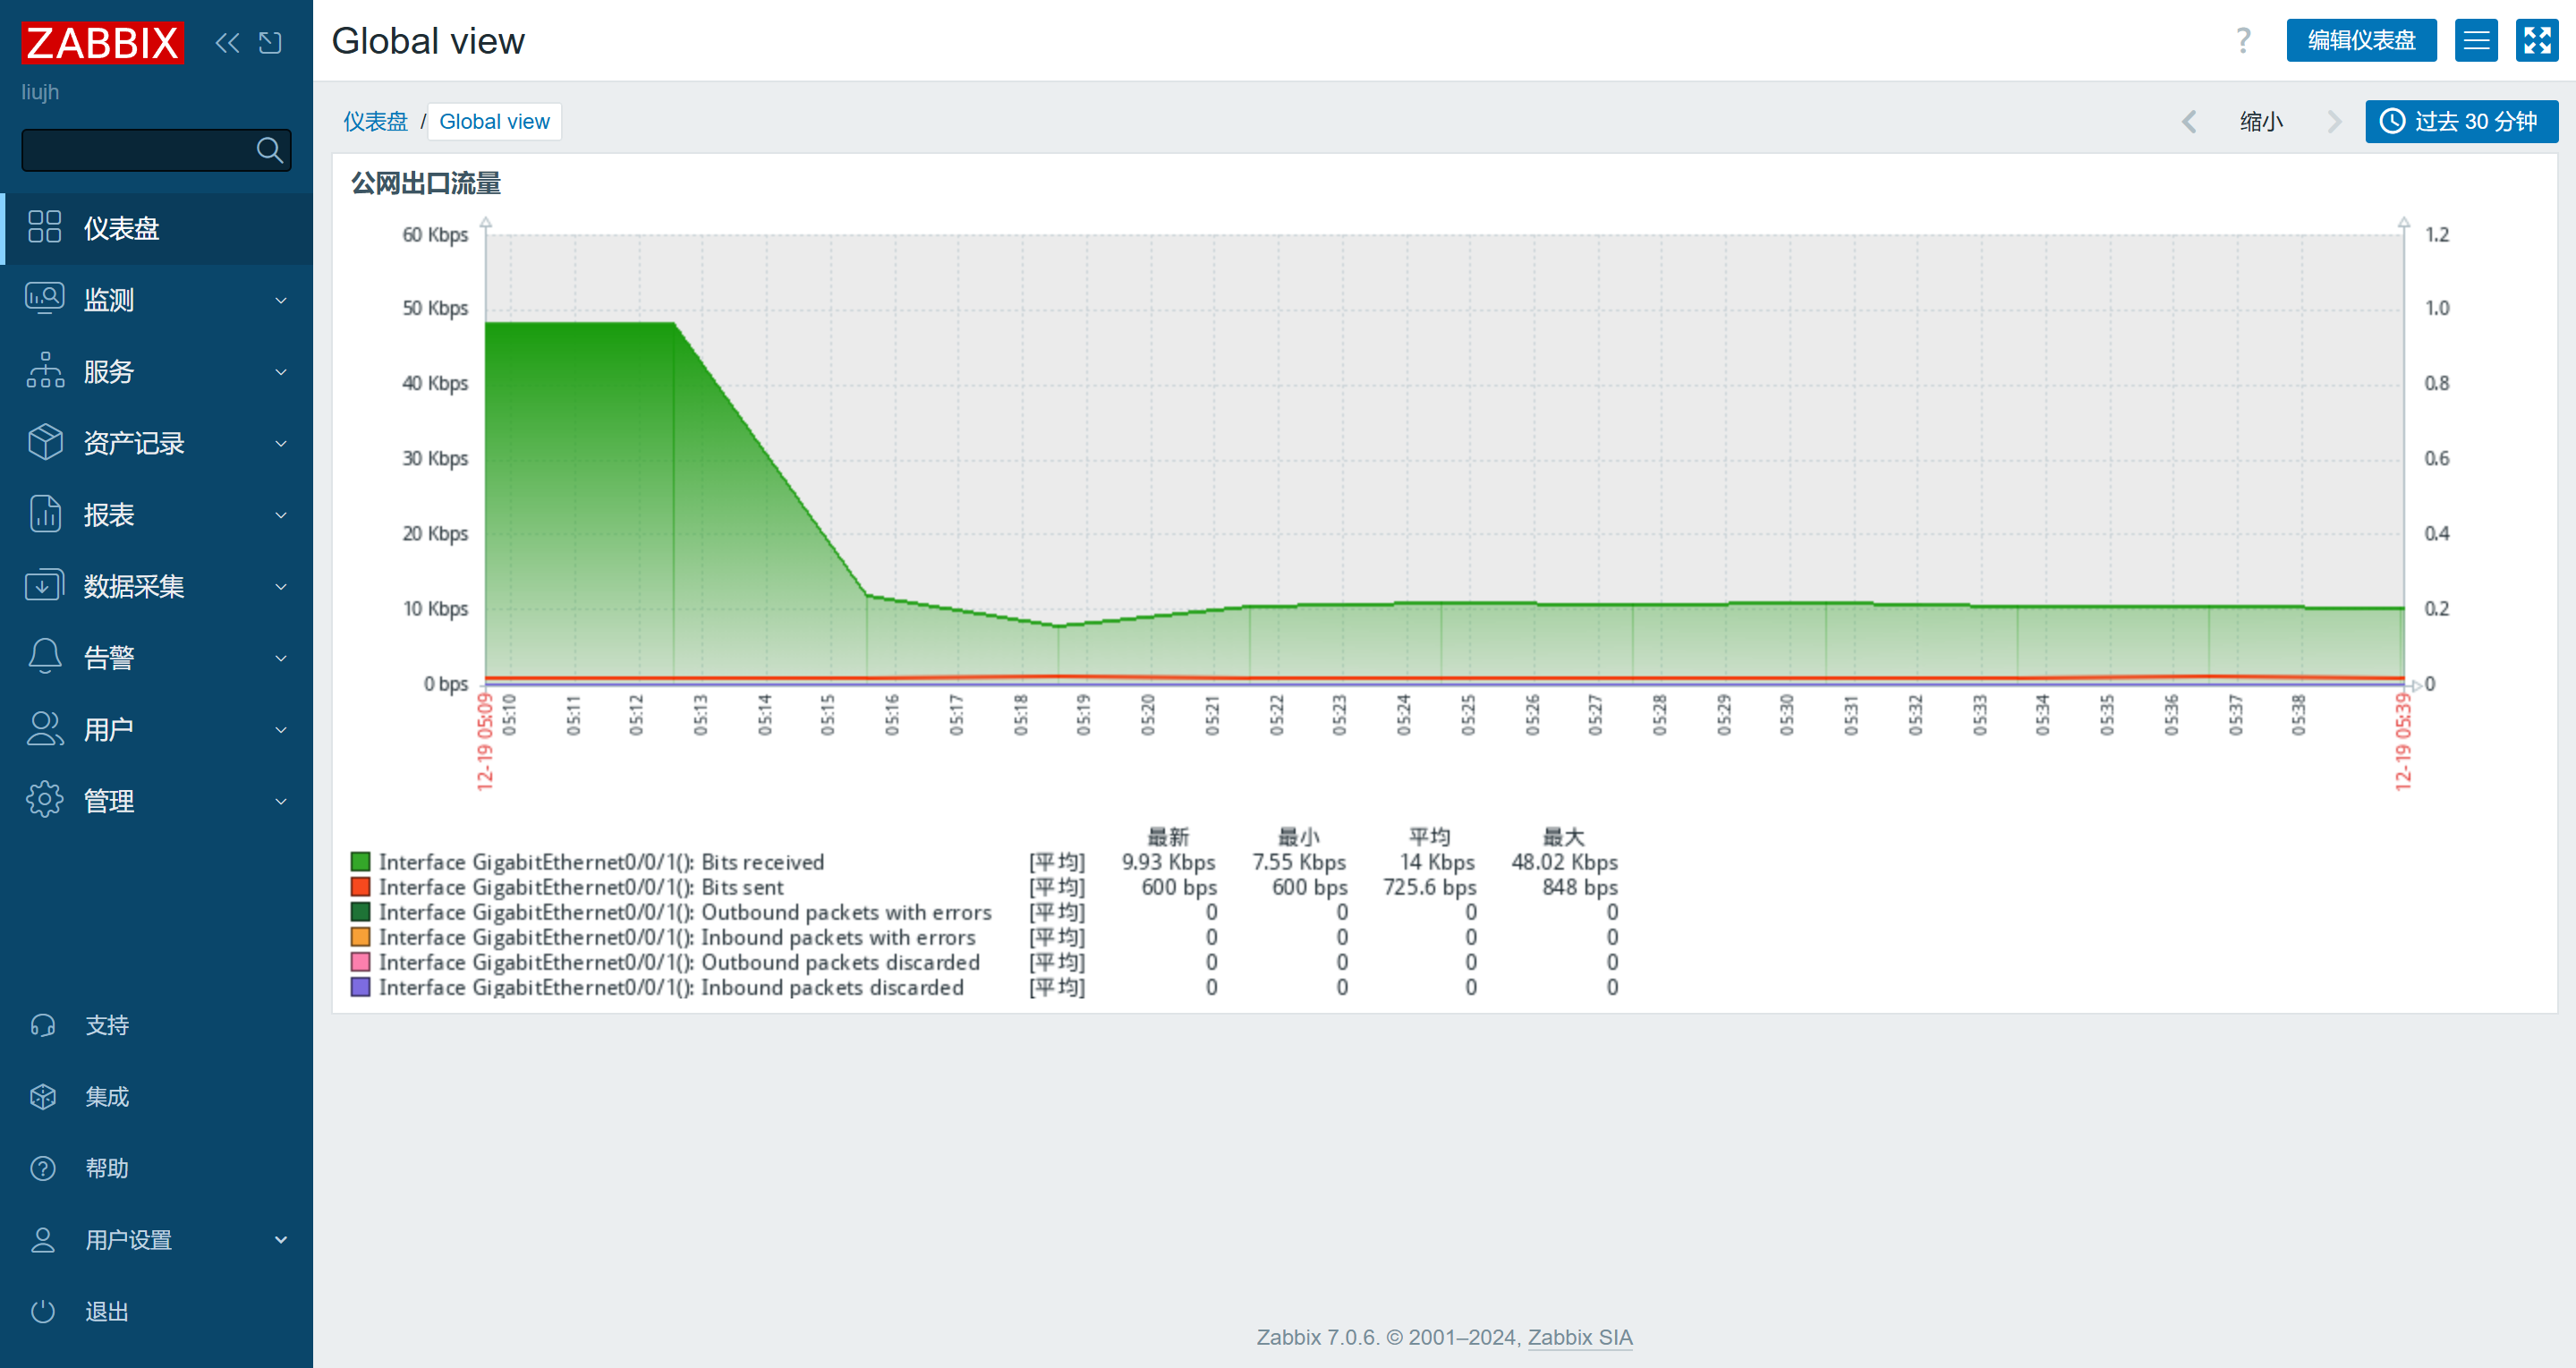
Task: Click the hide sidebar icon
Action: coord(270,43)
